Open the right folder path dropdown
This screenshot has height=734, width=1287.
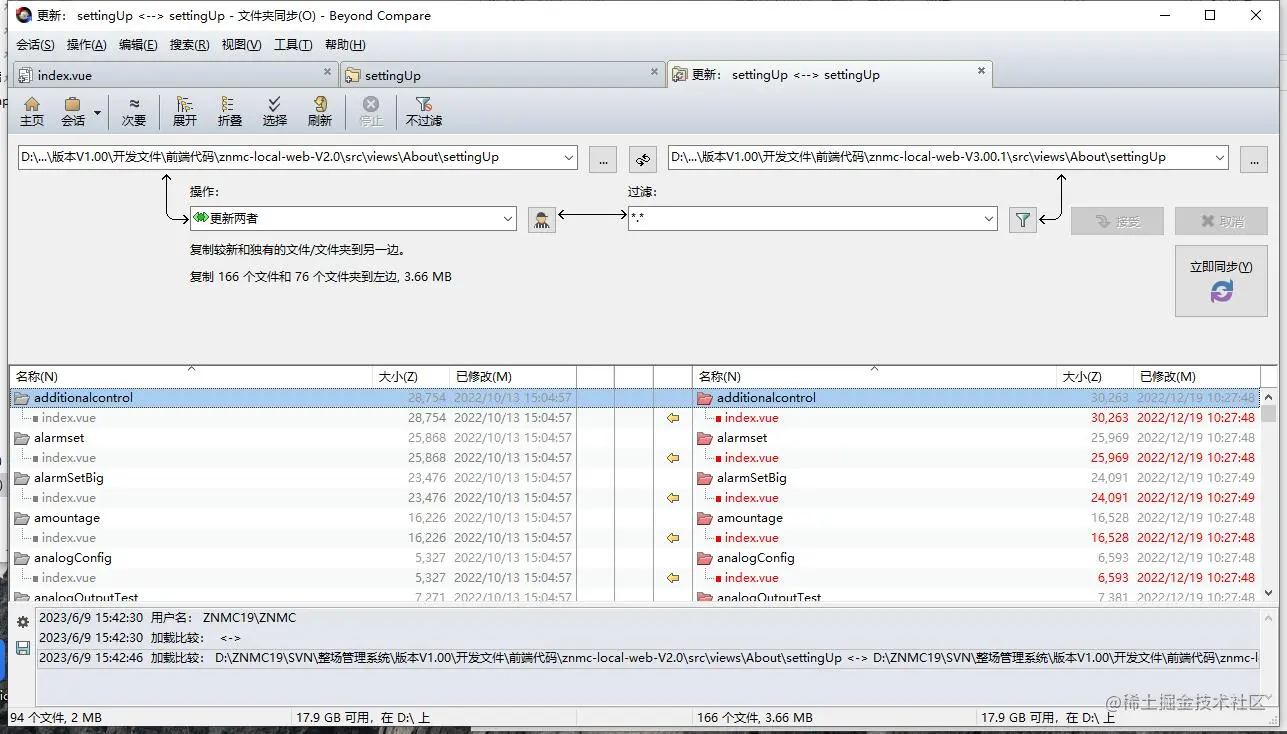[x=1220, y=157]
